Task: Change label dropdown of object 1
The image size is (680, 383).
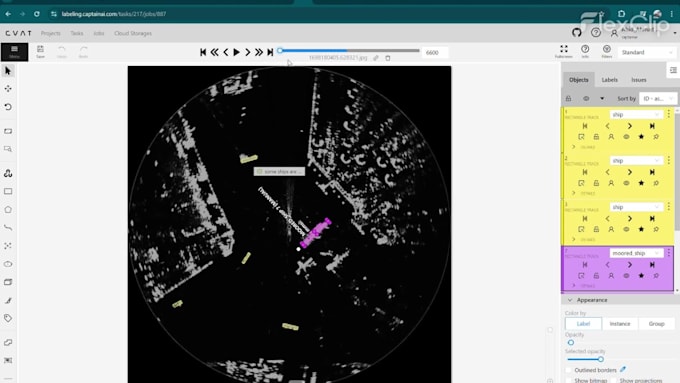Action: [x=636, y=115]
